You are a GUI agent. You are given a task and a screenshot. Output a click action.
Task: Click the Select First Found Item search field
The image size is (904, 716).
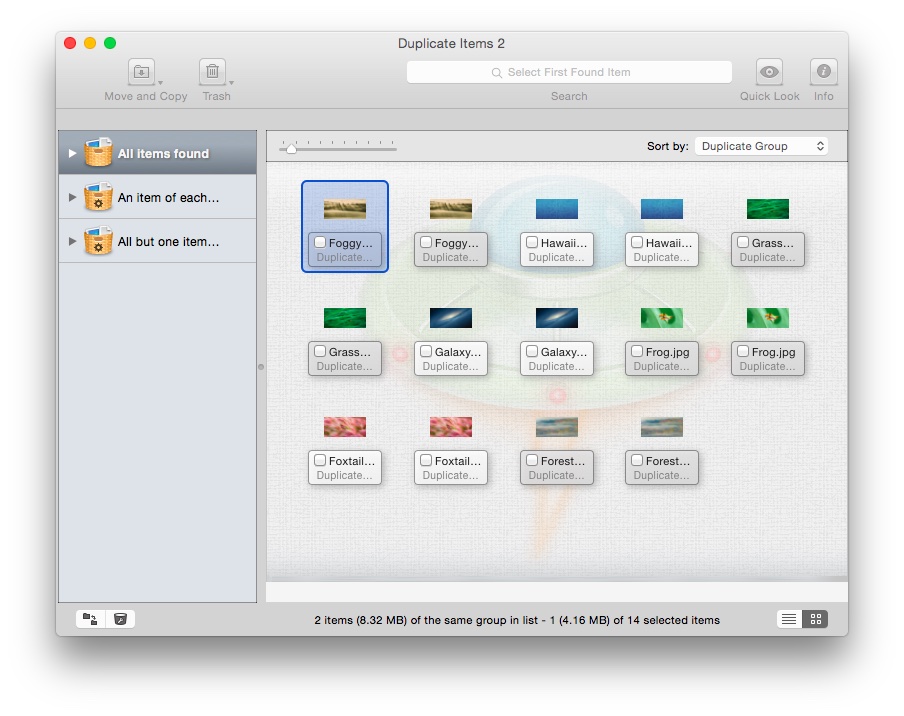(569, 72)
